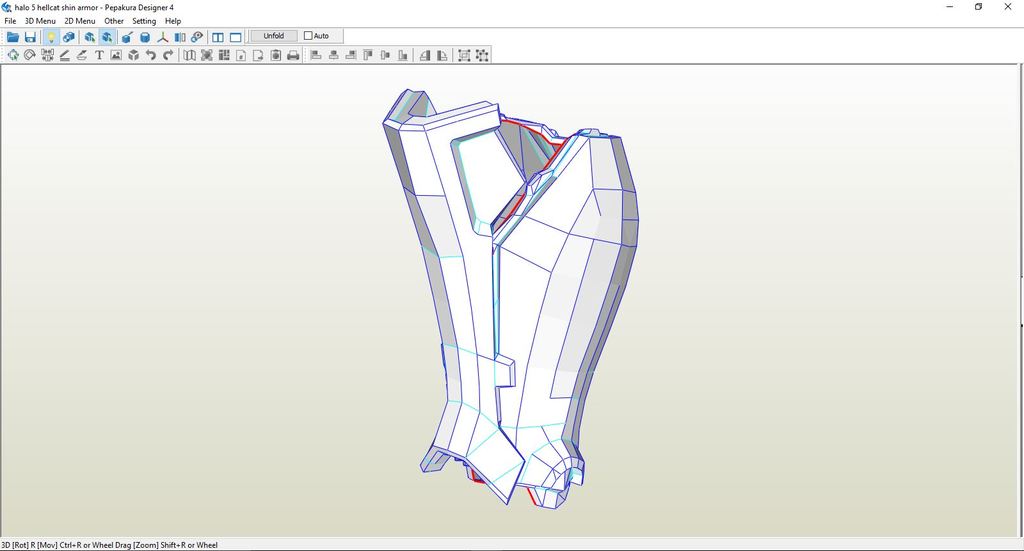Screen dimensions: 1024x551
Task: Minimize the Pepakura Designer window
Action: tap(950, 7)
